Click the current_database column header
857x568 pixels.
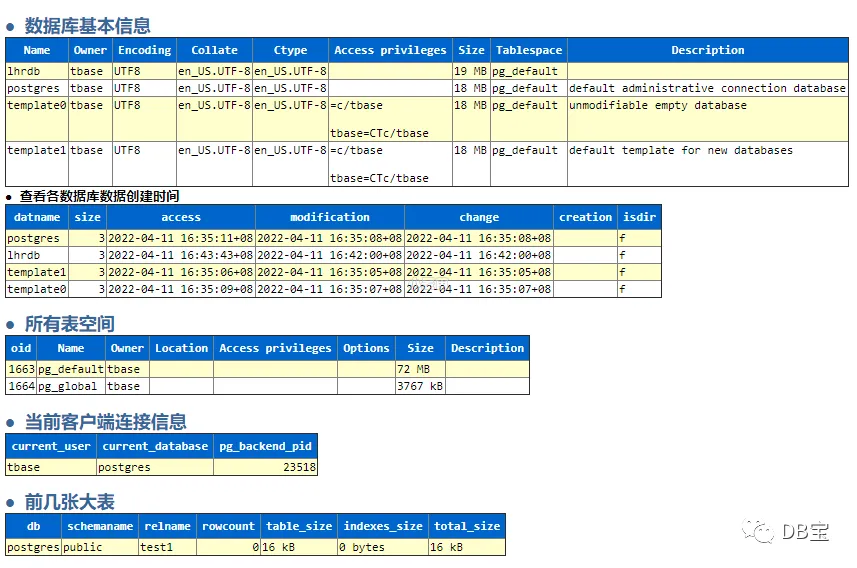[x=155, y=446]
